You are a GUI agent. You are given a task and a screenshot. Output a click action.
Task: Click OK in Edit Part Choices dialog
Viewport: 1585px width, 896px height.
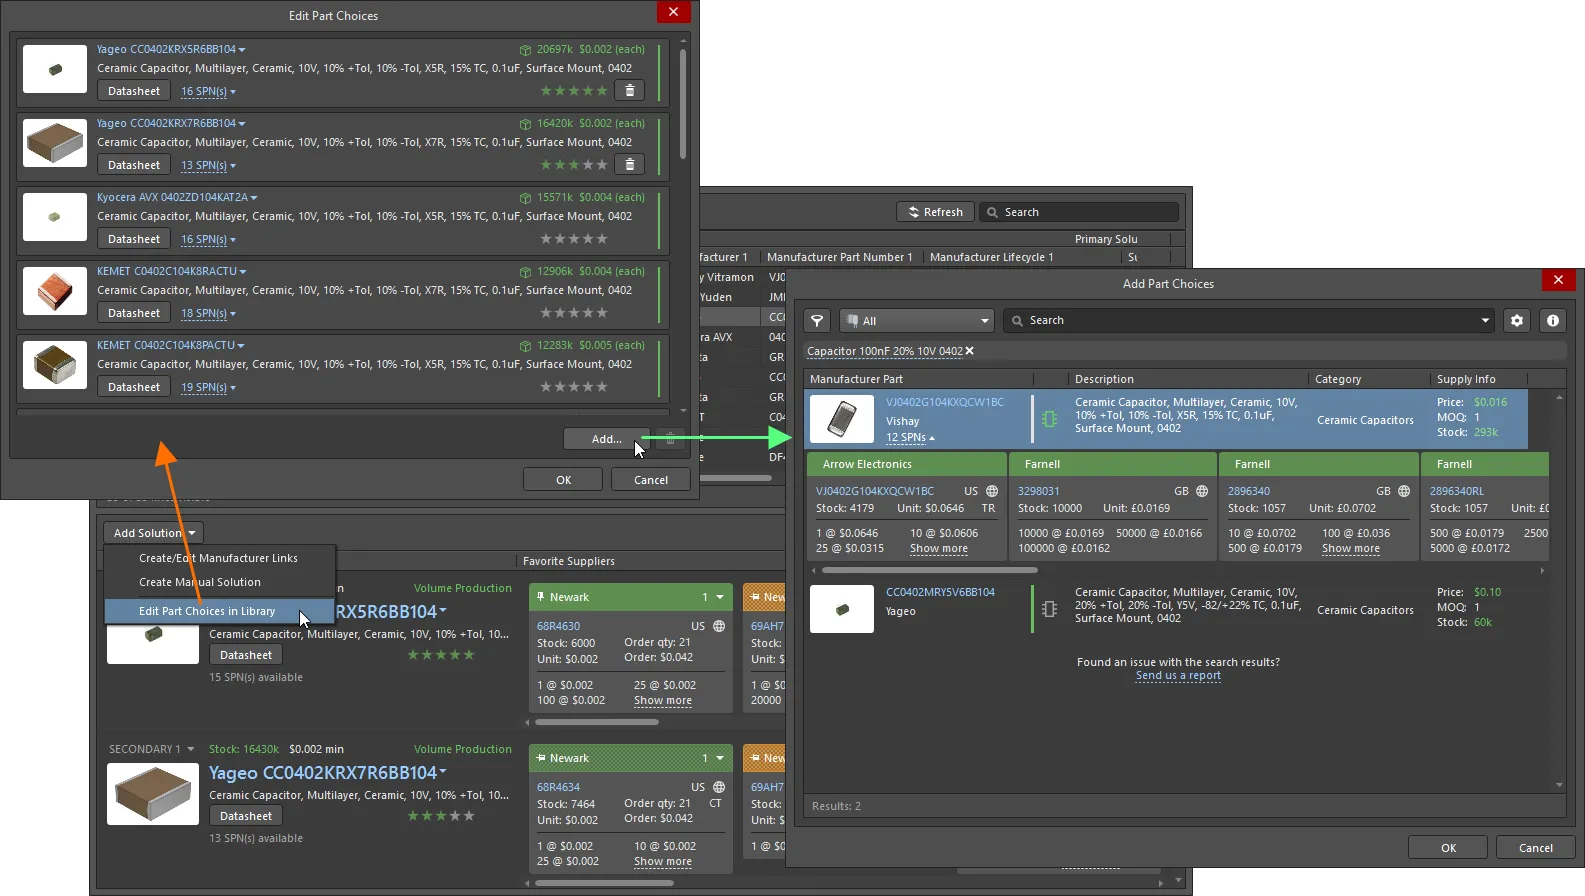tap(564, 480)
